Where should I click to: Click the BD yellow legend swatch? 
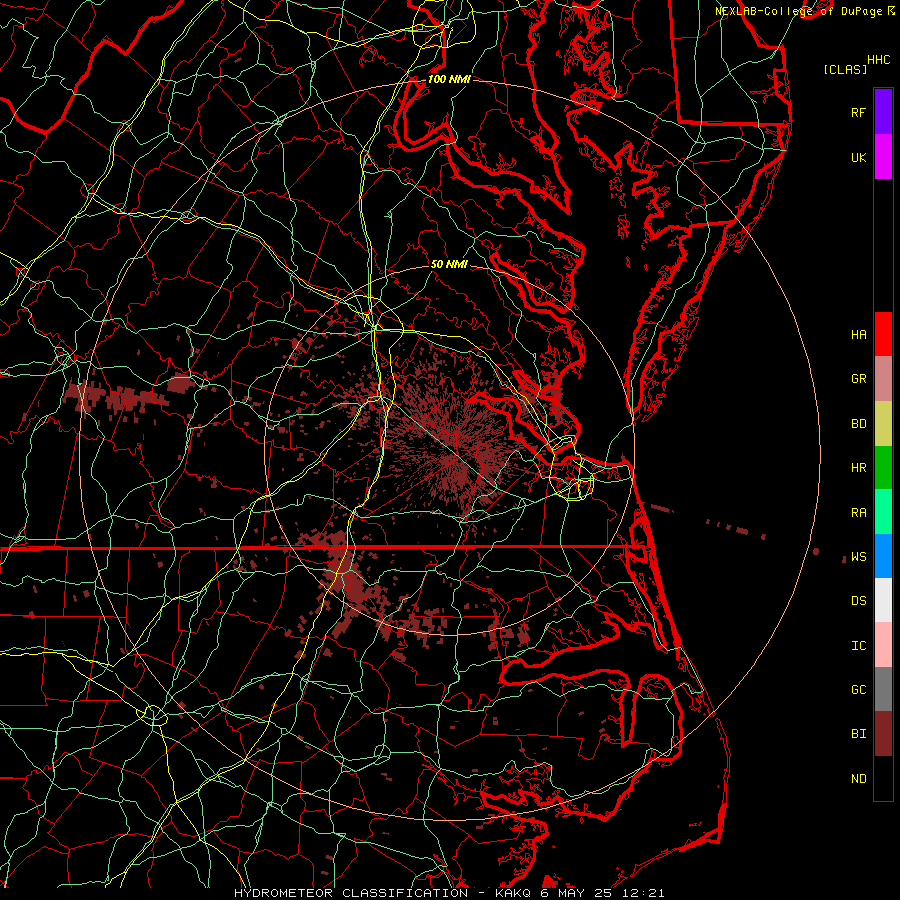pyautogui.click(x=883, y=423)
